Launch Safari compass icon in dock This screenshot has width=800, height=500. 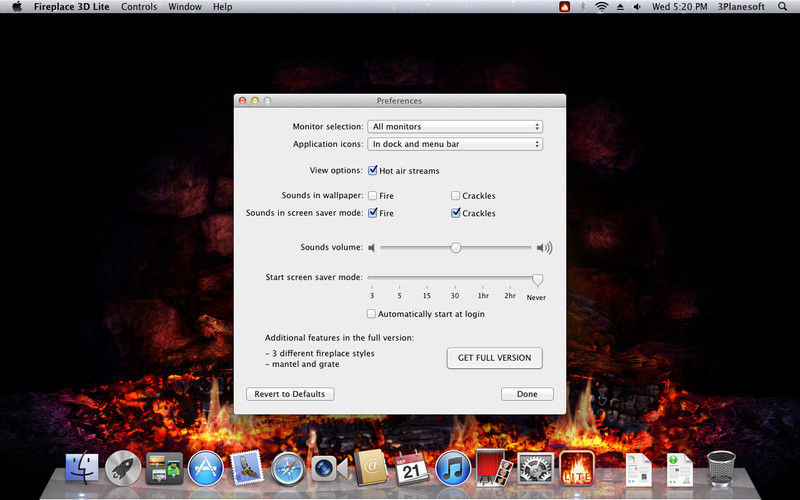(x=288, y=468)
